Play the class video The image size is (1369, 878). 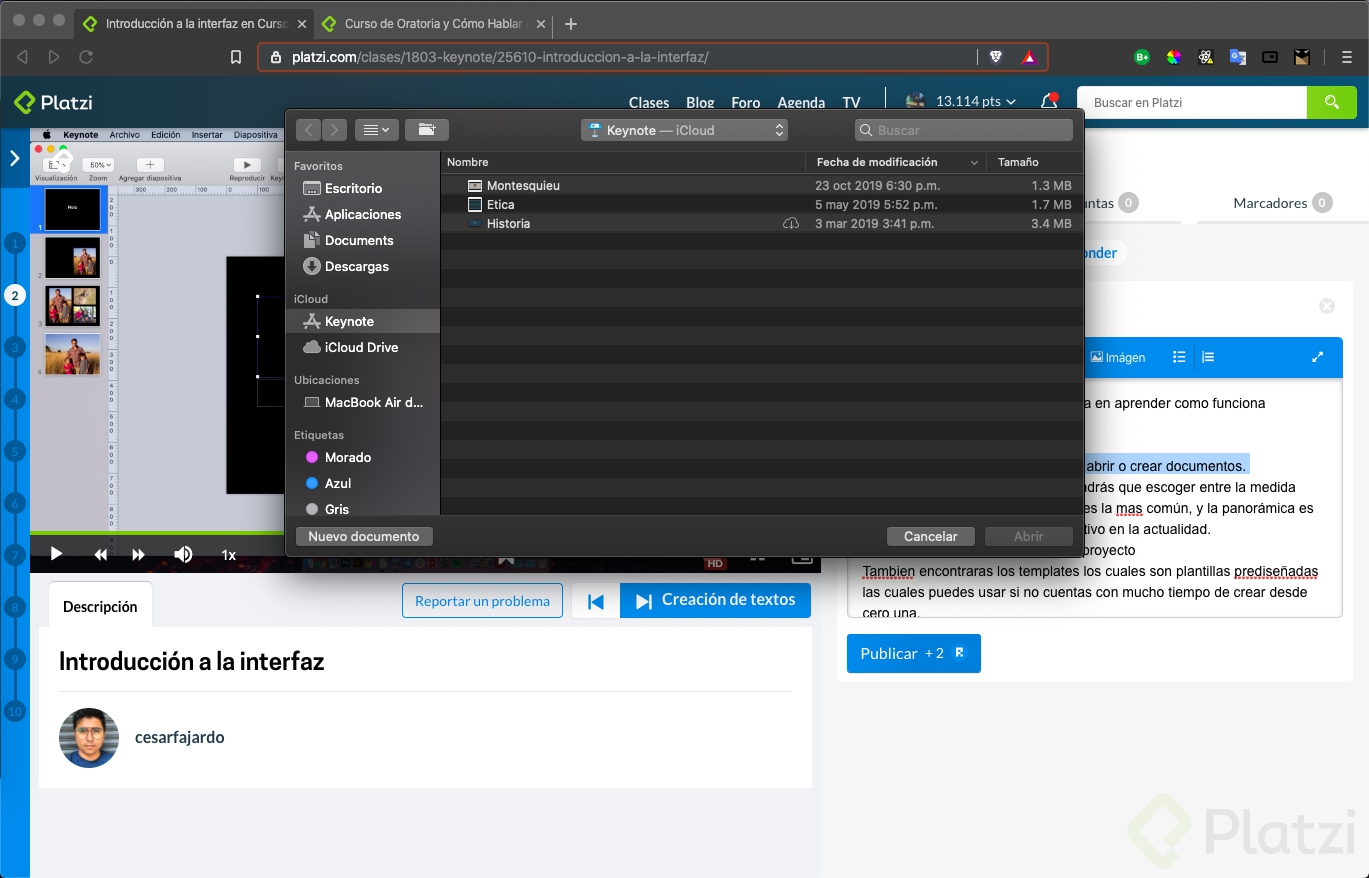pos(56,554)
